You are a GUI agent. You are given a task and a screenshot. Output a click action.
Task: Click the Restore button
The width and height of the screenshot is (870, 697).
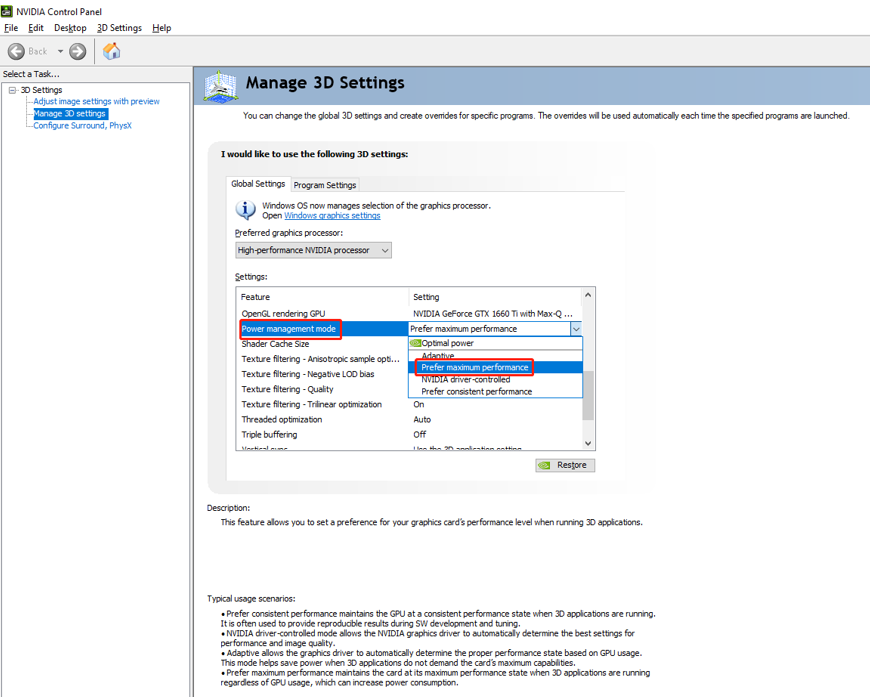(x=565, y=465)
